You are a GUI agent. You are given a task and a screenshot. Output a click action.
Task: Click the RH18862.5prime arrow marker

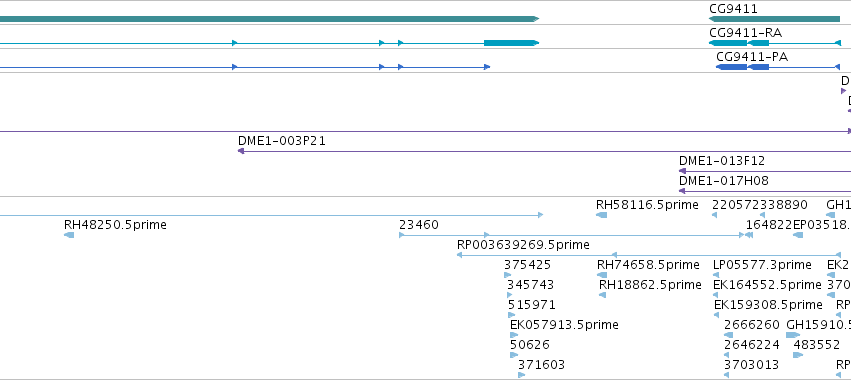[x=602, y=295]
